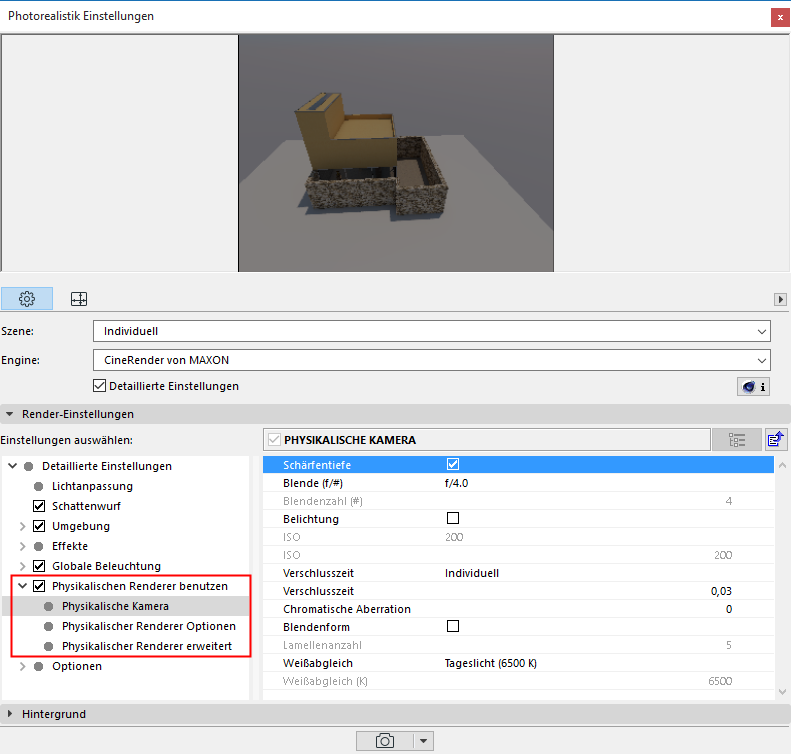Uncheck Physikalischen Renderer benutzen
Screen dimensions: 791x754
[39, 586]
